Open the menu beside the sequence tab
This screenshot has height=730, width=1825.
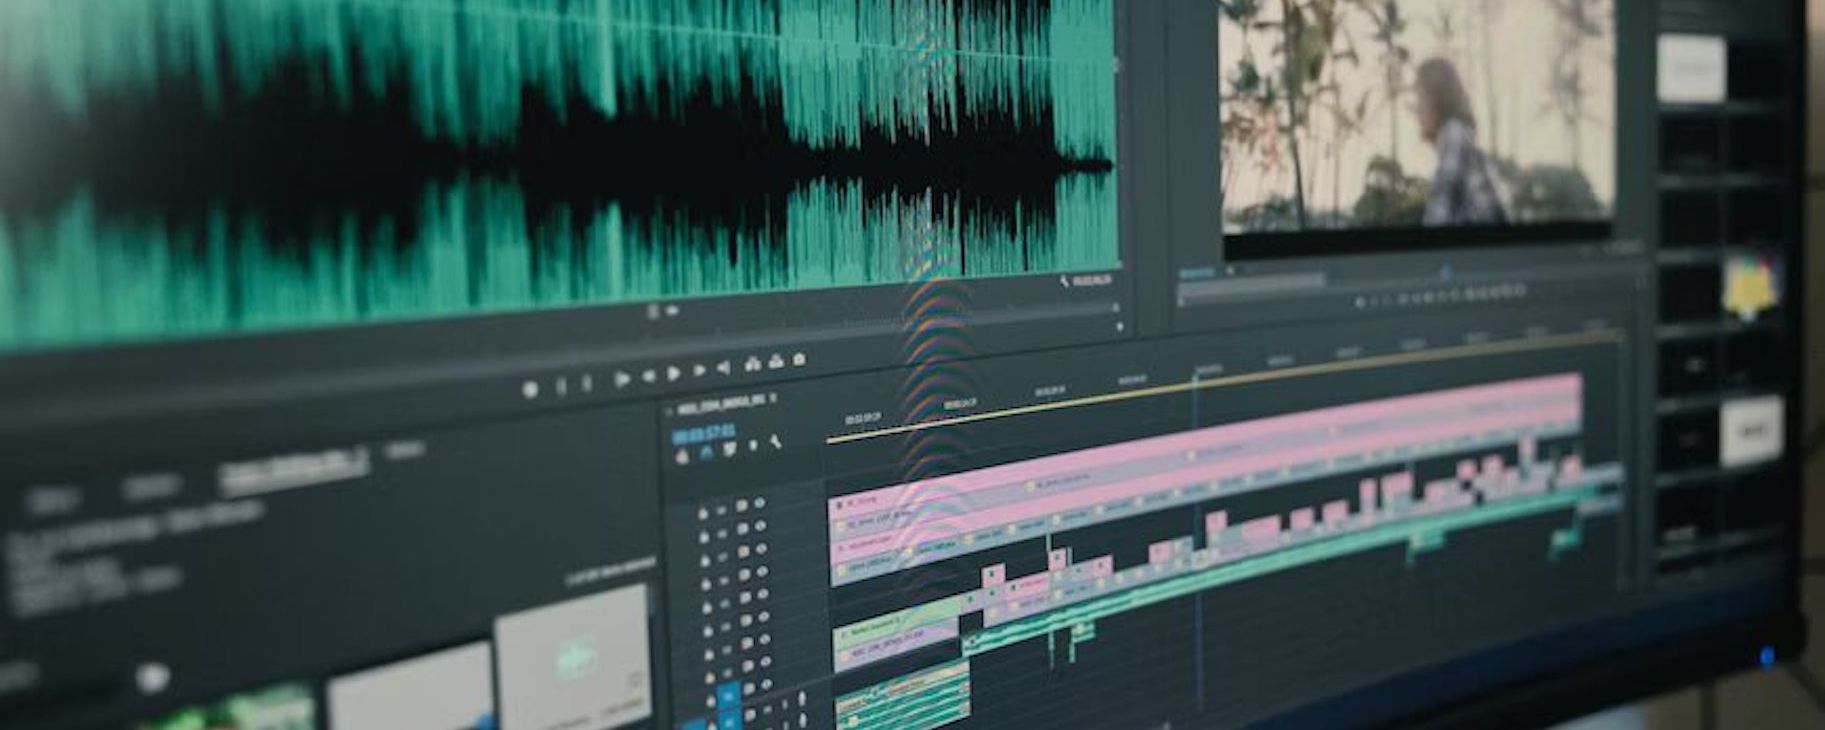773,398
